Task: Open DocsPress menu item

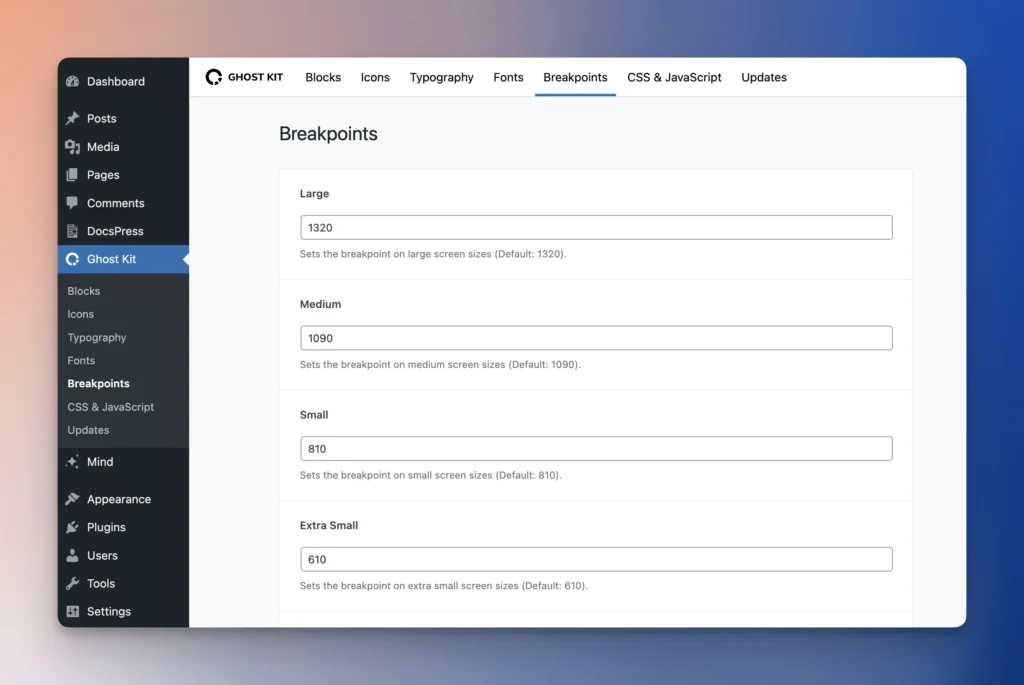Action: pos(115,231)
